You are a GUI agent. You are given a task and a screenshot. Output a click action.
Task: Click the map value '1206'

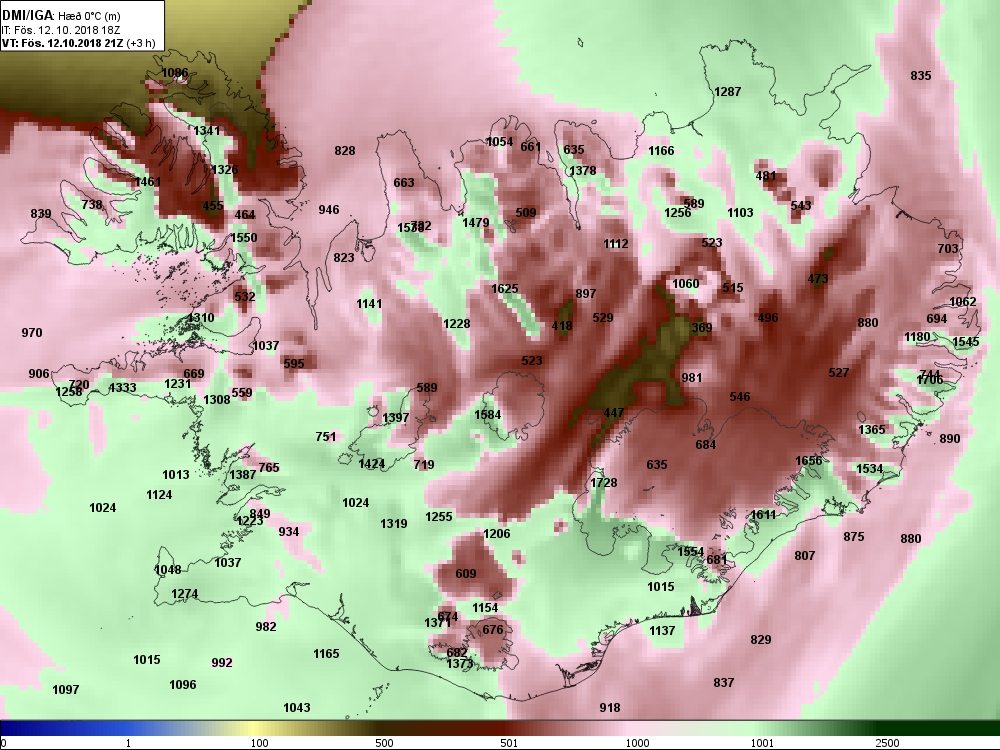[497, 534]
